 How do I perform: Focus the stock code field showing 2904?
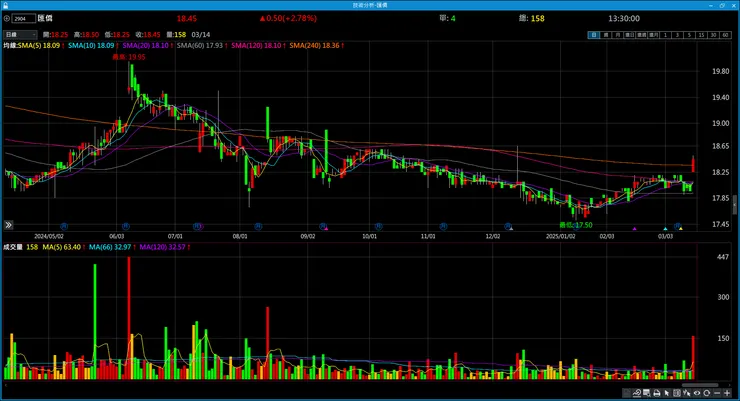point(24,18)
